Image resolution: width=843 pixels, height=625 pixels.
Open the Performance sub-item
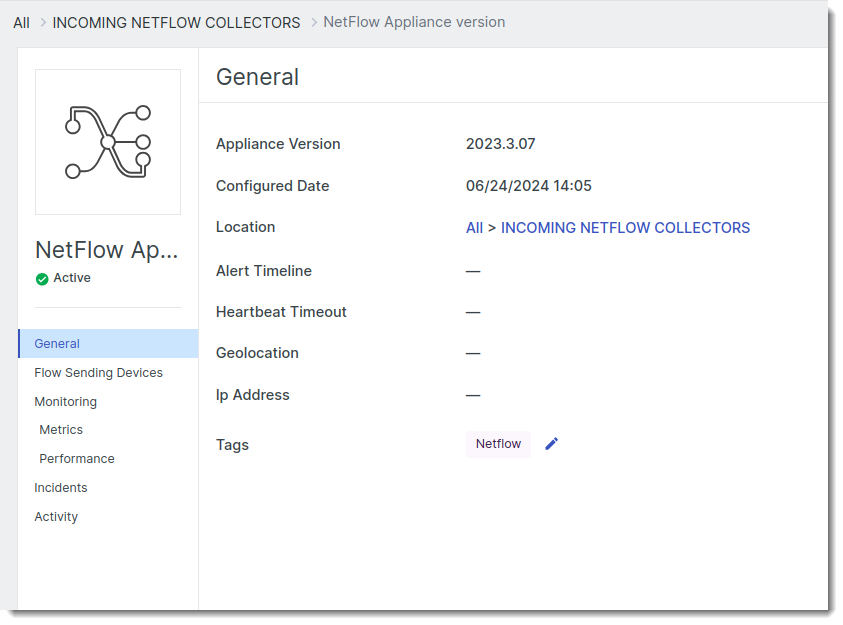(77, 459)
